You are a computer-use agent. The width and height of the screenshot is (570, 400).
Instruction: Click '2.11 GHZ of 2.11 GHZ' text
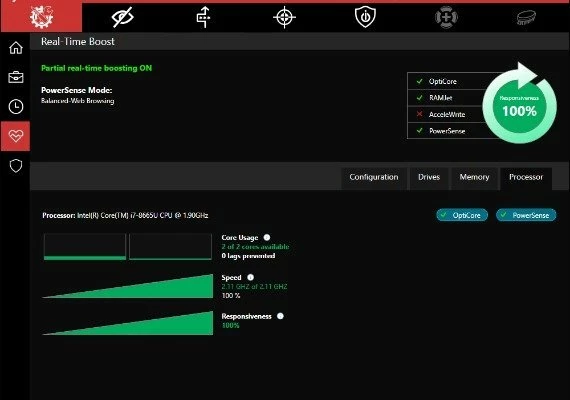[x=254, y=287]
